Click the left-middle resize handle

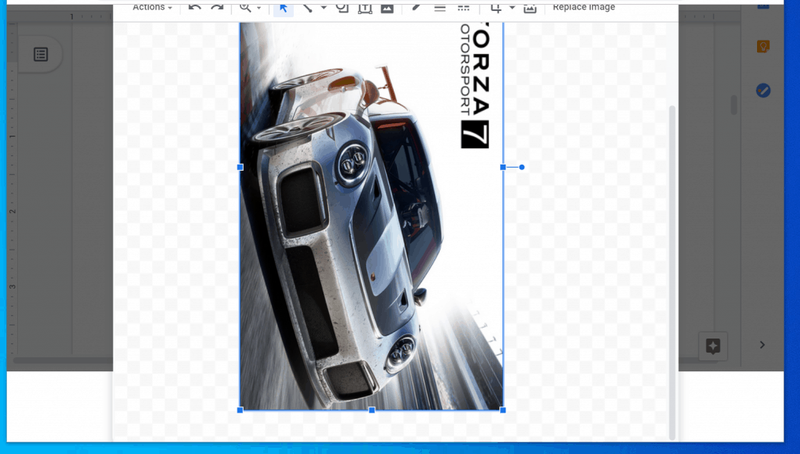(x=240, y=167)
